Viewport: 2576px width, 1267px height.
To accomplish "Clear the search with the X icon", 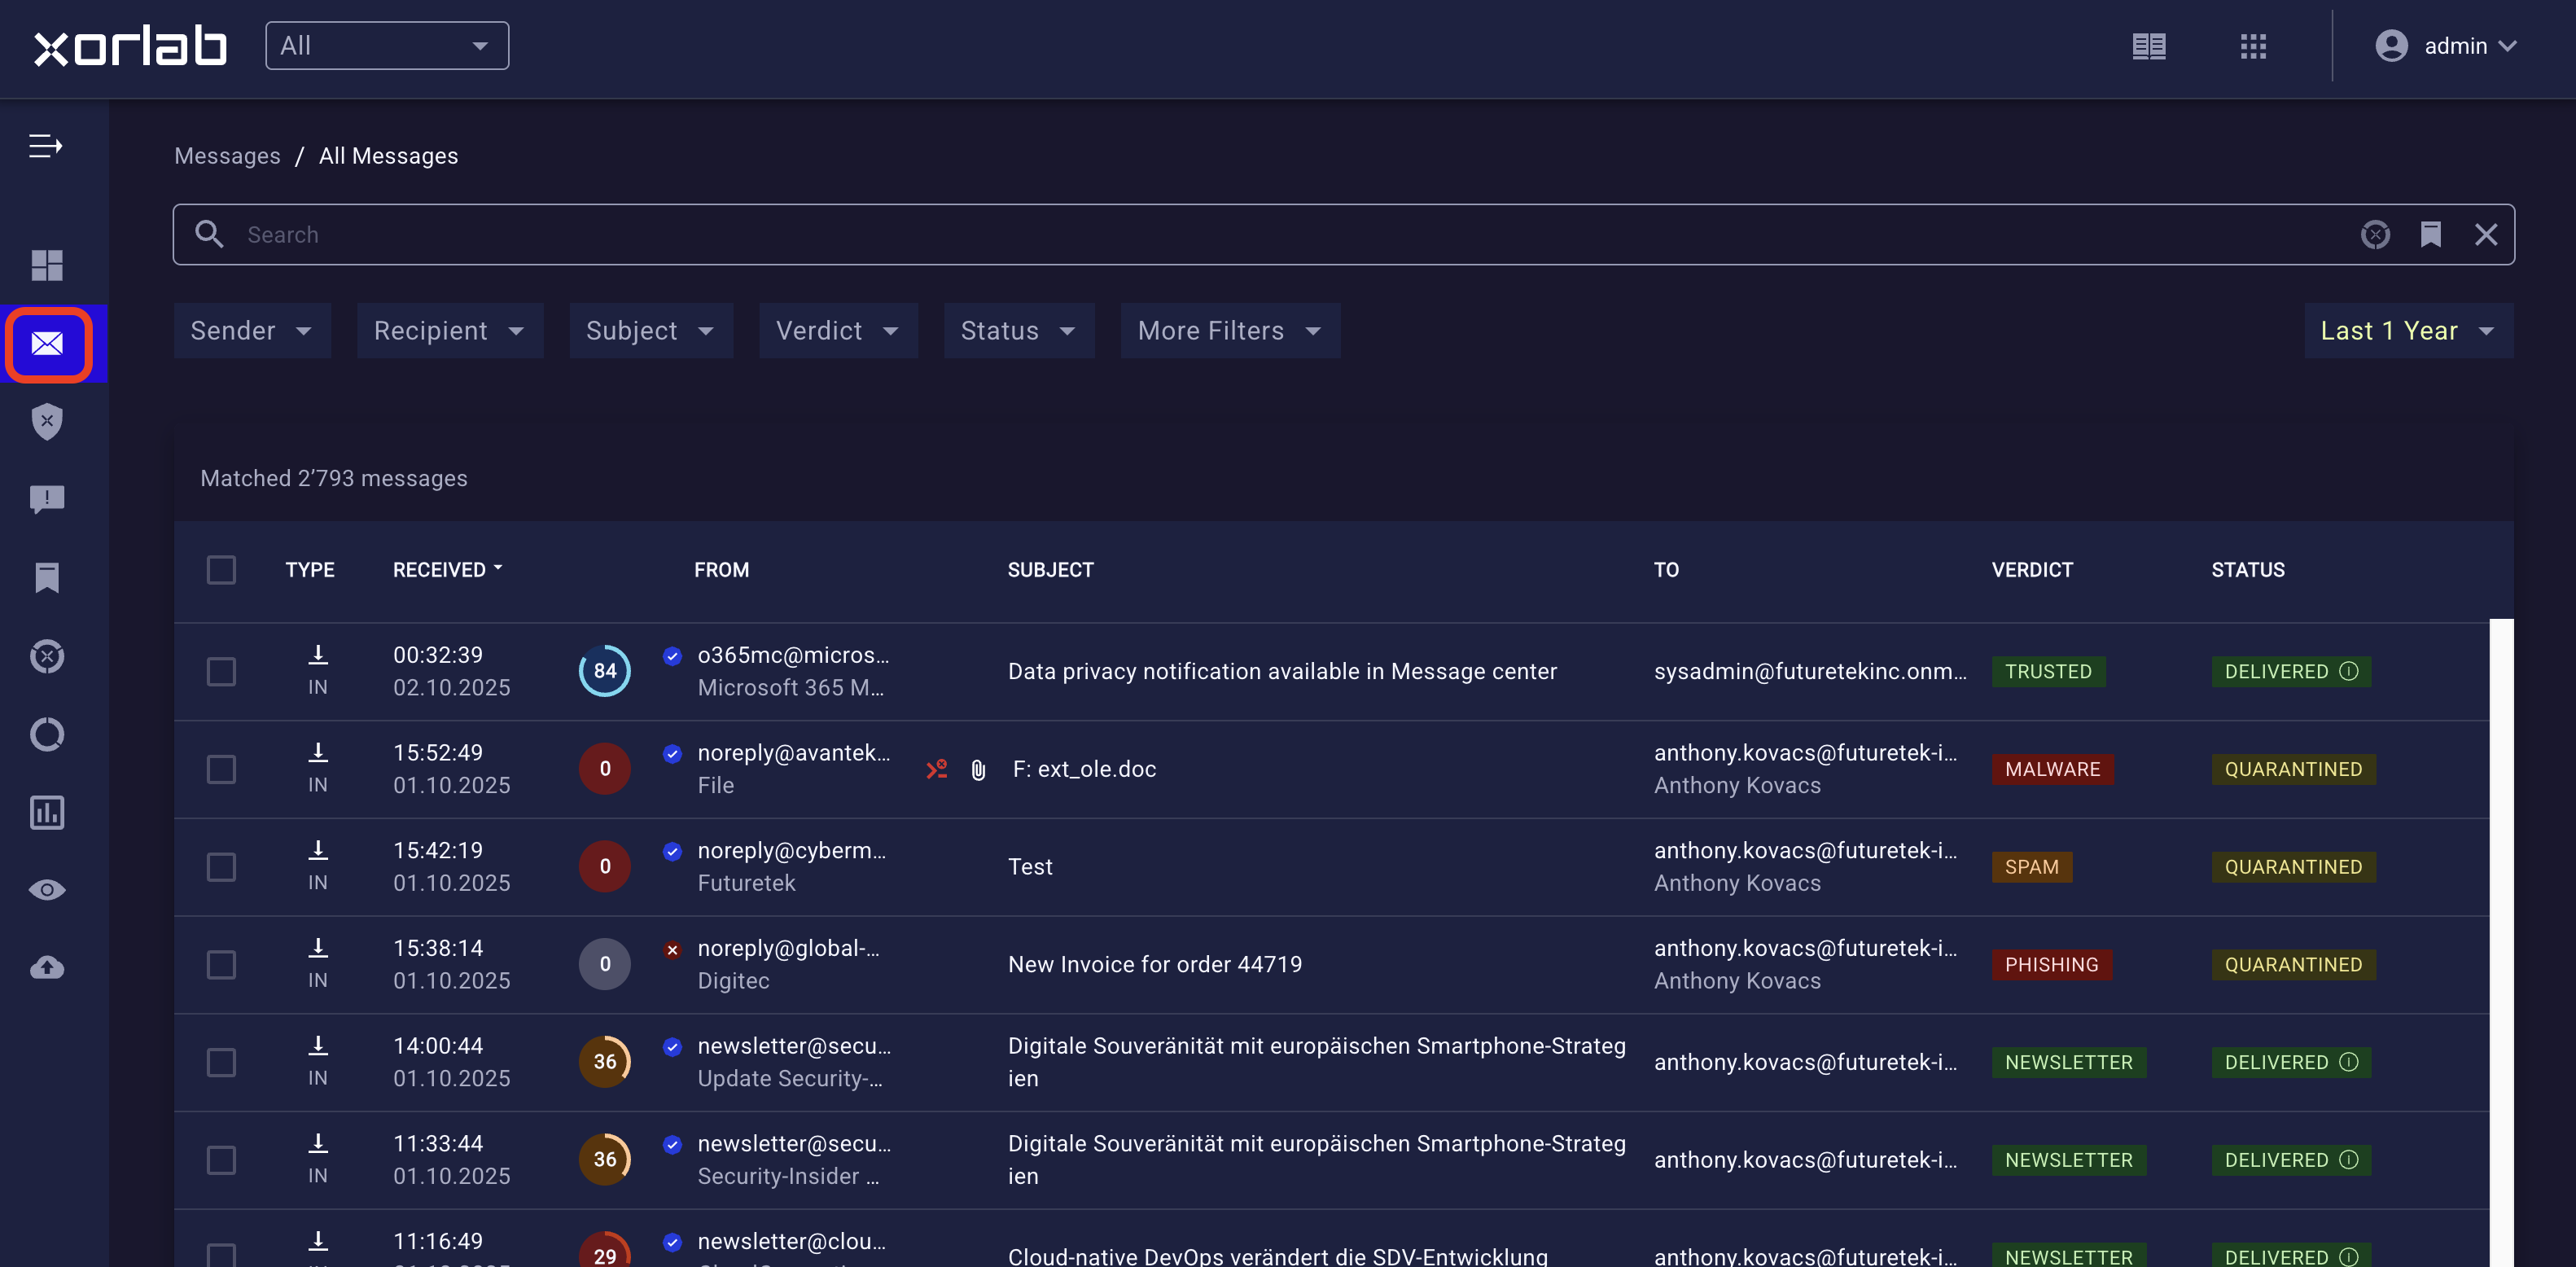I will click(2486, 234).
